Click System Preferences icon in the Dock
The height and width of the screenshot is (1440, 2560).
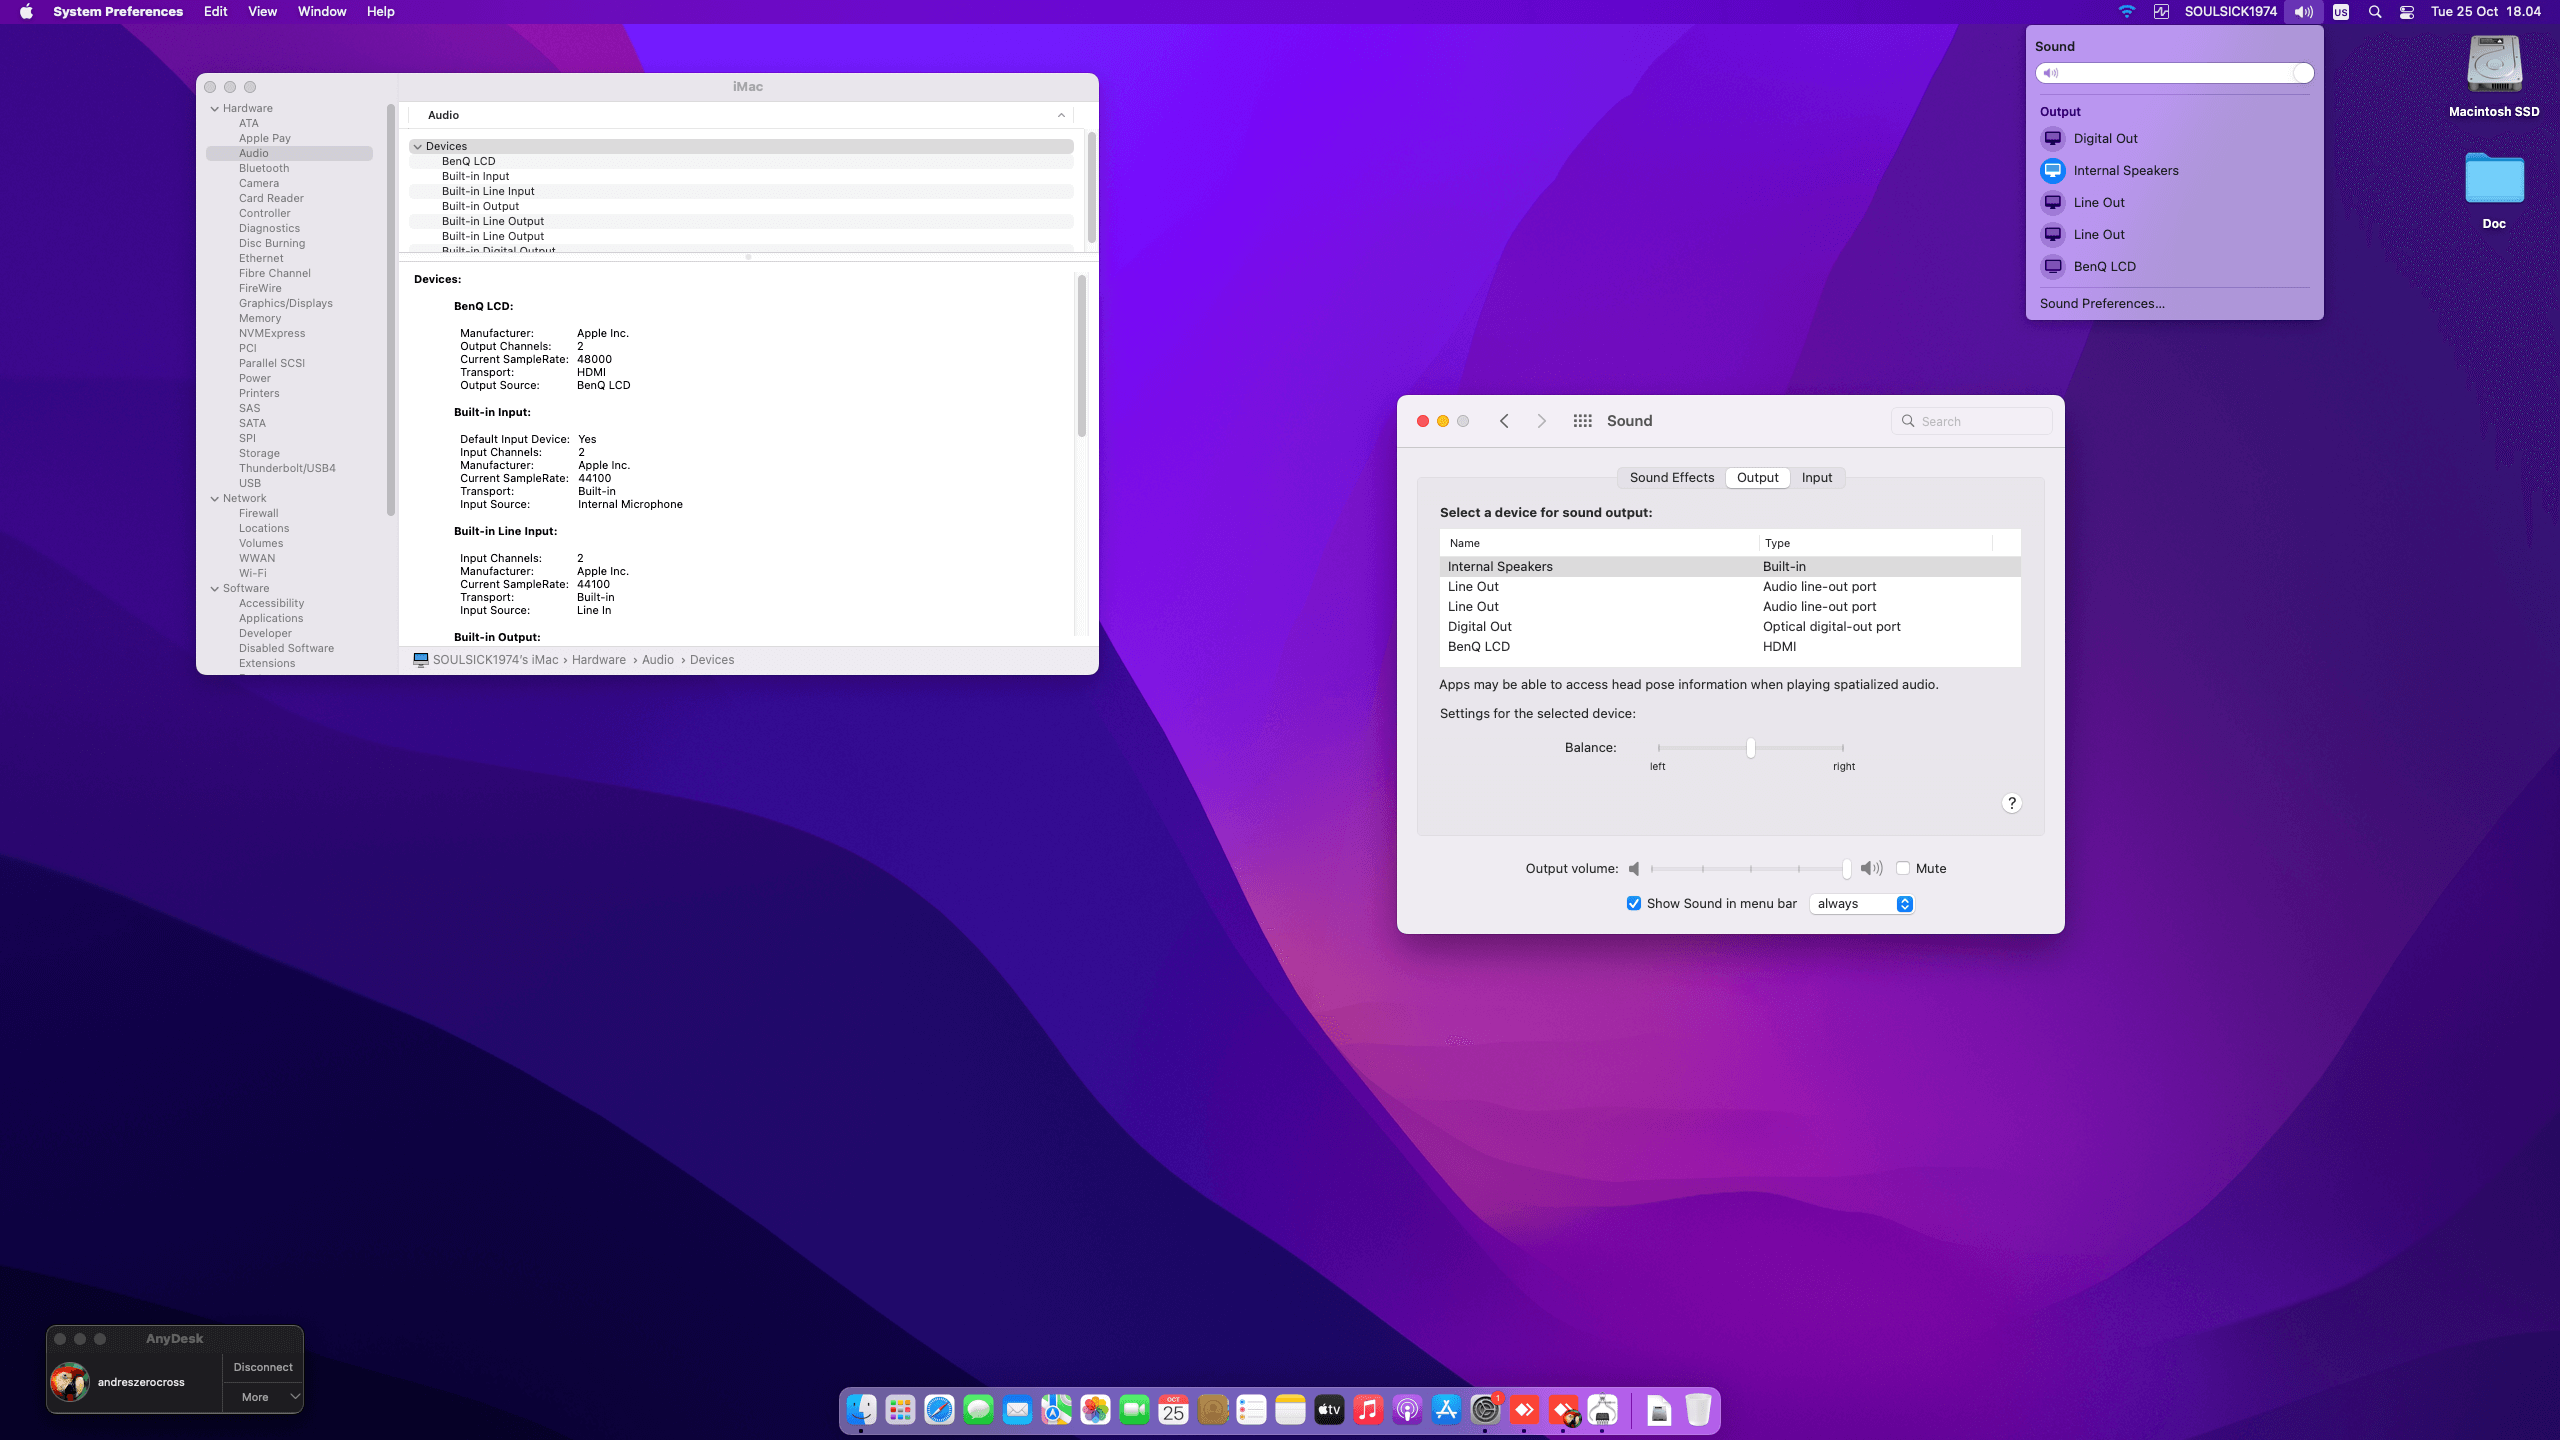(1485, 1410)
